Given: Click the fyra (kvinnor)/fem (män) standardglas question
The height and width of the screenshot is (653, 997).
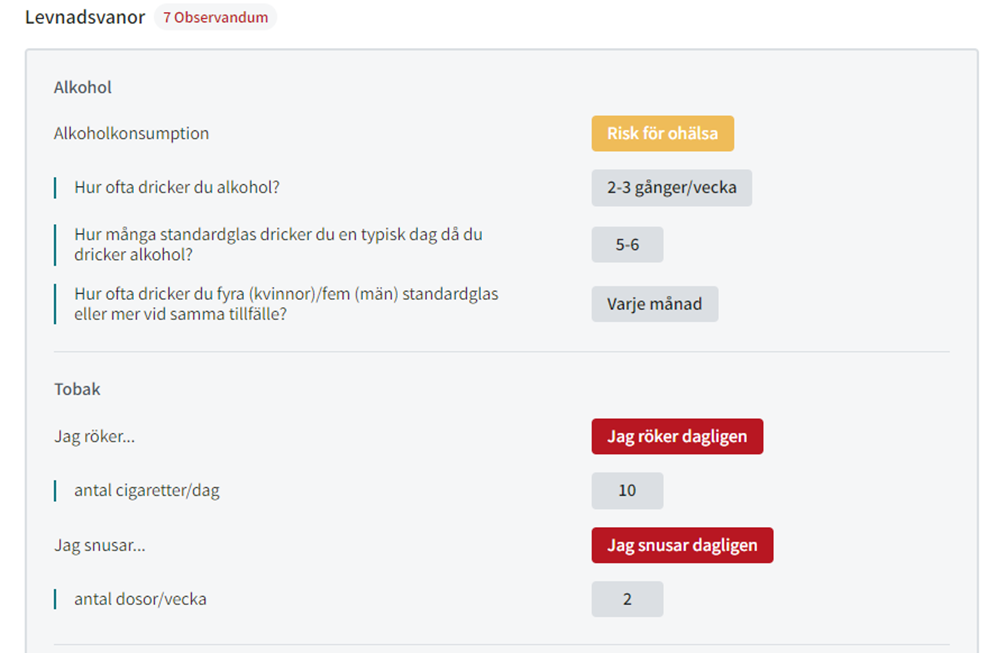Looking at the screenshot, I should coord(286,304).
